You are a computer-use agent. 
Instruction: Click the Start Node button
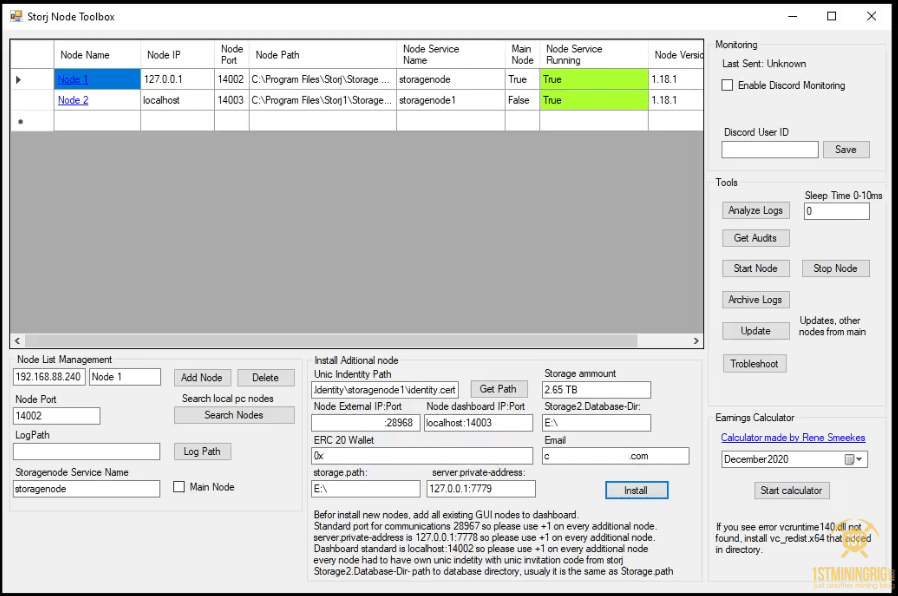point(755,269)
